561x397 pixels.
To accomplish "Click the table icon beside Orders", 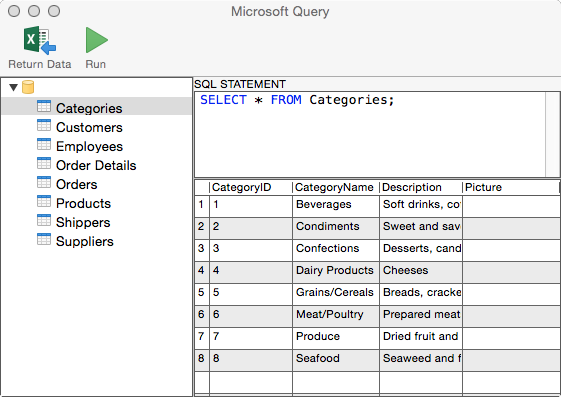I will coord(44,182).
